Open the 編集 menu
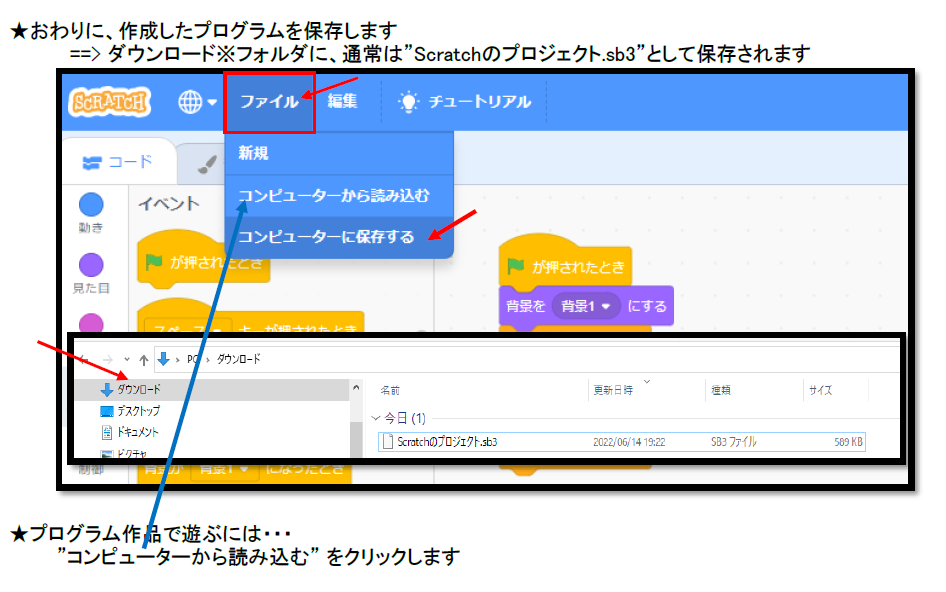Viewport: 946px width, 592px height. click(342, 102)
